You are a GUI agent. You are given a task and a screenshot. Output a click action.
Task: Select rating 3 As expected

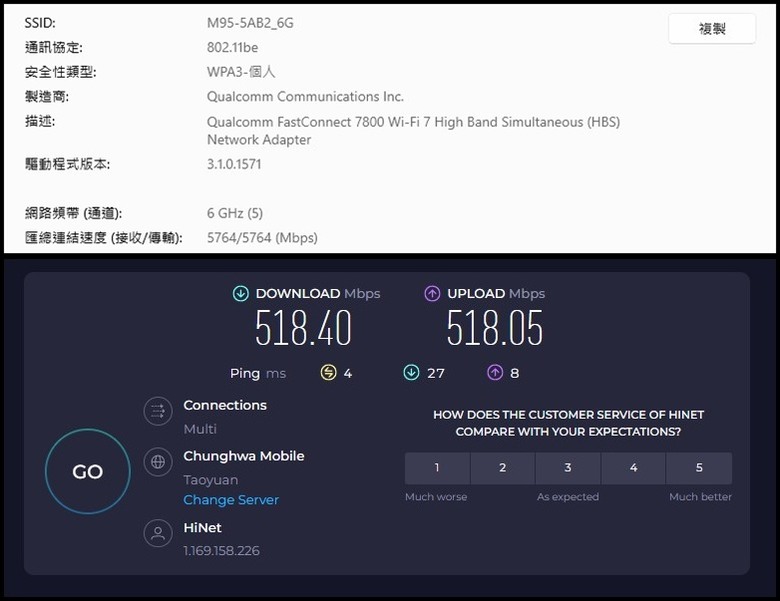click(568, 468)
